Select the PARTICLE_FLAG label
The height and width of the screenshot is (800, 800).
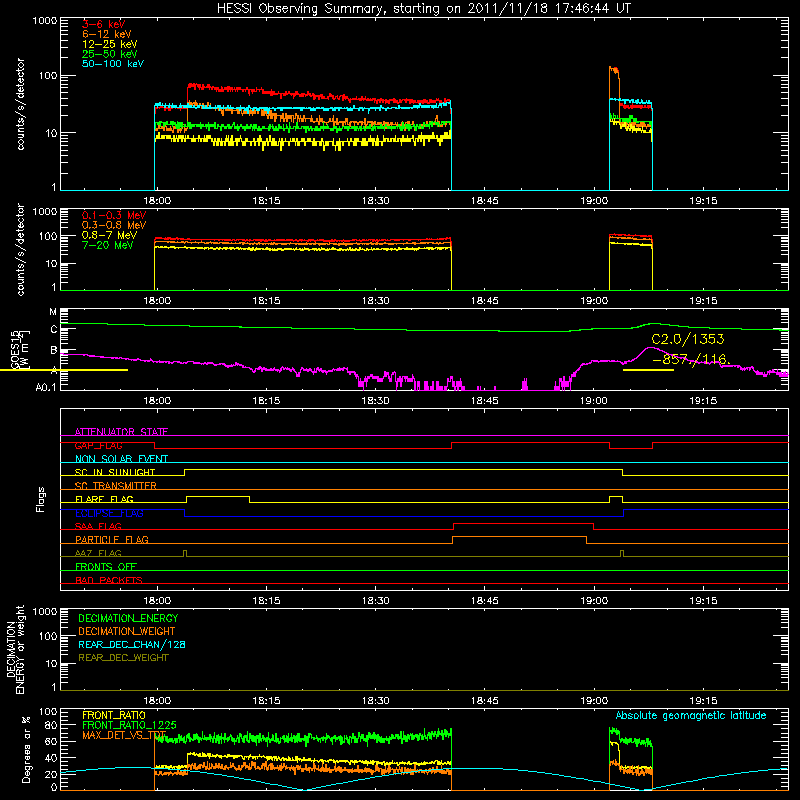[x=112, y=539]
